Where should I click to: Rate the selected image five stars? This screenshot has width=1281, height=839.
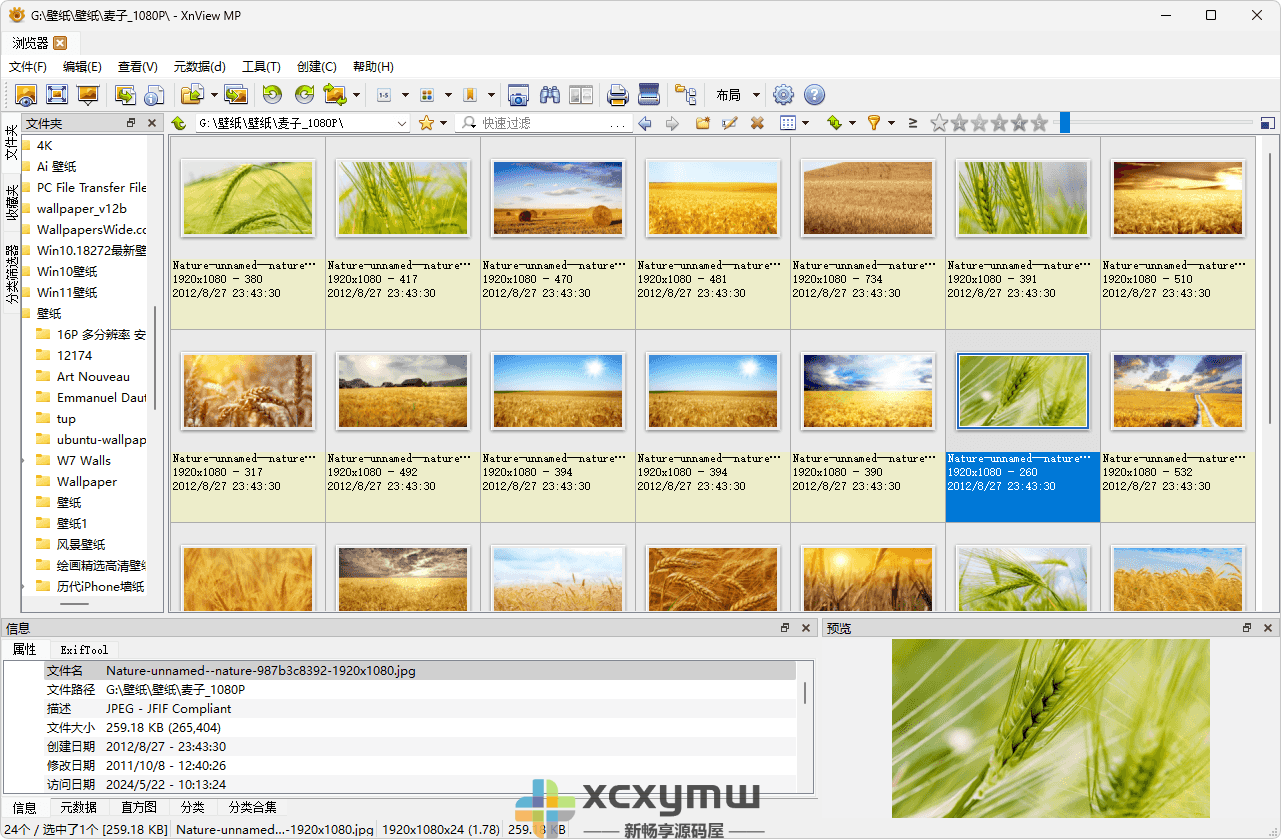(x=1037, y=122)
